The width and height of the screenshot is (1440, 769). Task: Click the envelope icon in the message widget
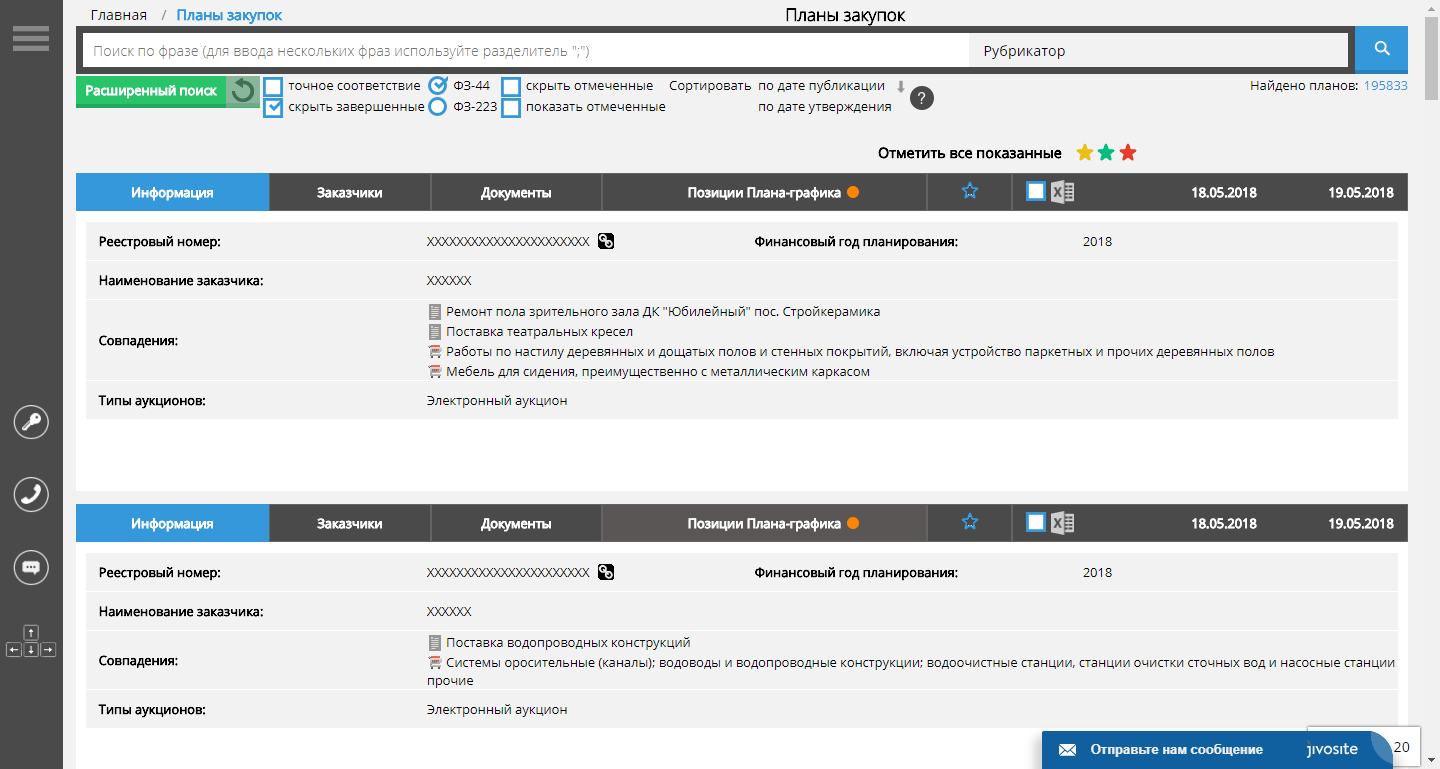(x=1067, y=750)
